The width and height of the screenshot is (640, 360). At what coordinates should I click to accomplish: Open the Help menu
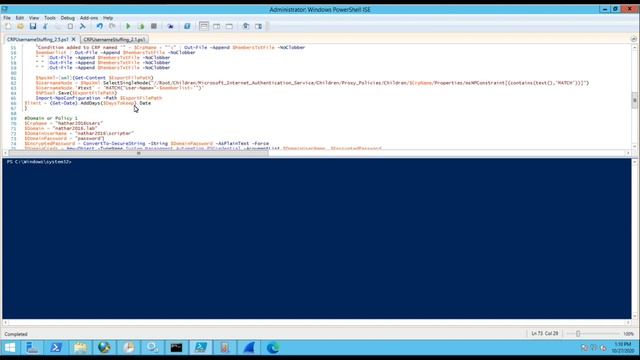click(108, 18)
